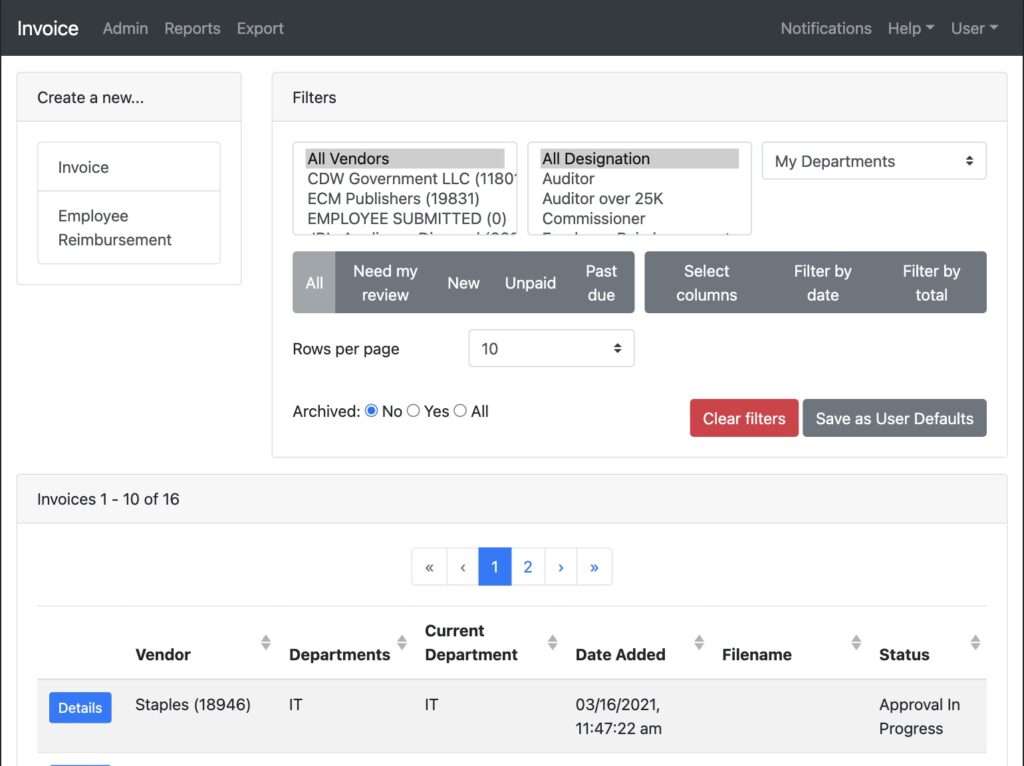Open the My Departments dropdown
The width and height of the screenshot is (1024, 766).
(872, 161)
